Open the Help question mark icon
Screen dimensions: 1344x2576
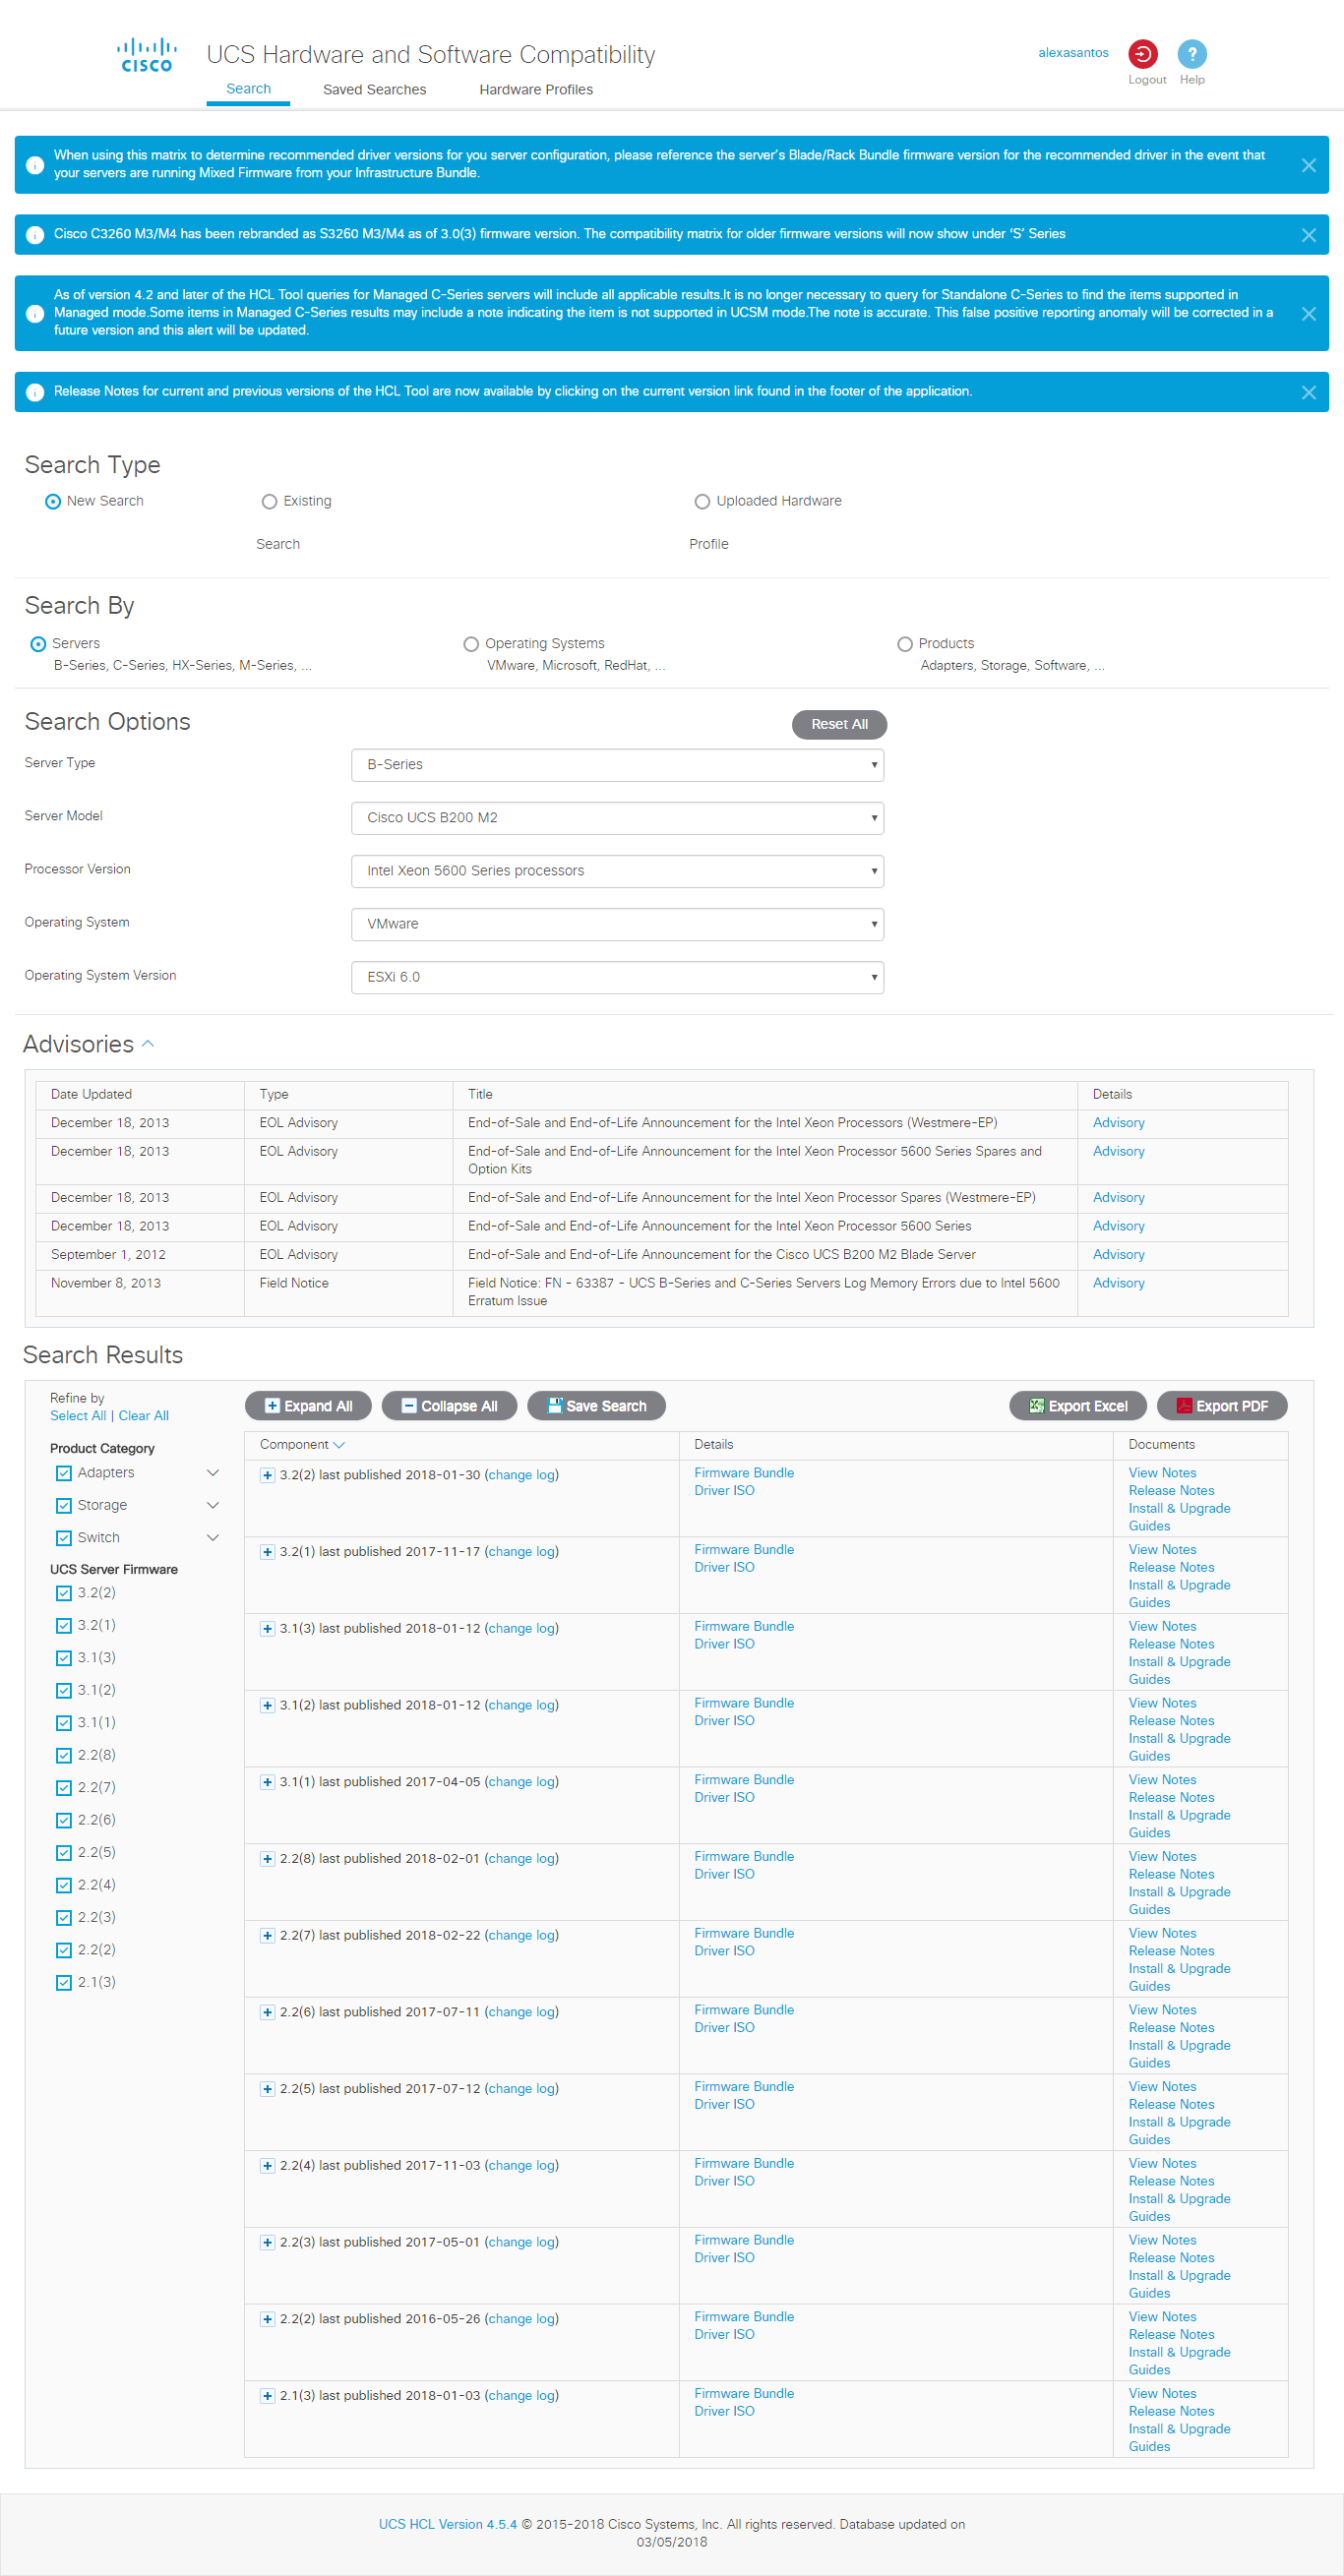[1191, 53]
